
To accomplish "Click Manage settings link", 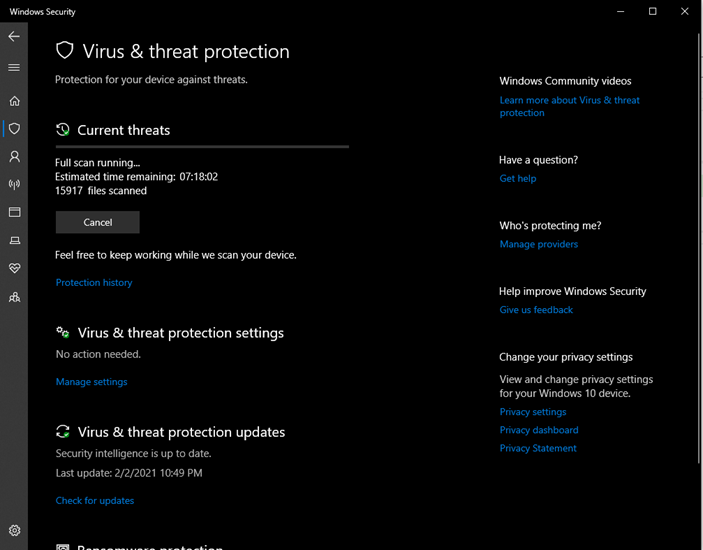I will 91,381.
